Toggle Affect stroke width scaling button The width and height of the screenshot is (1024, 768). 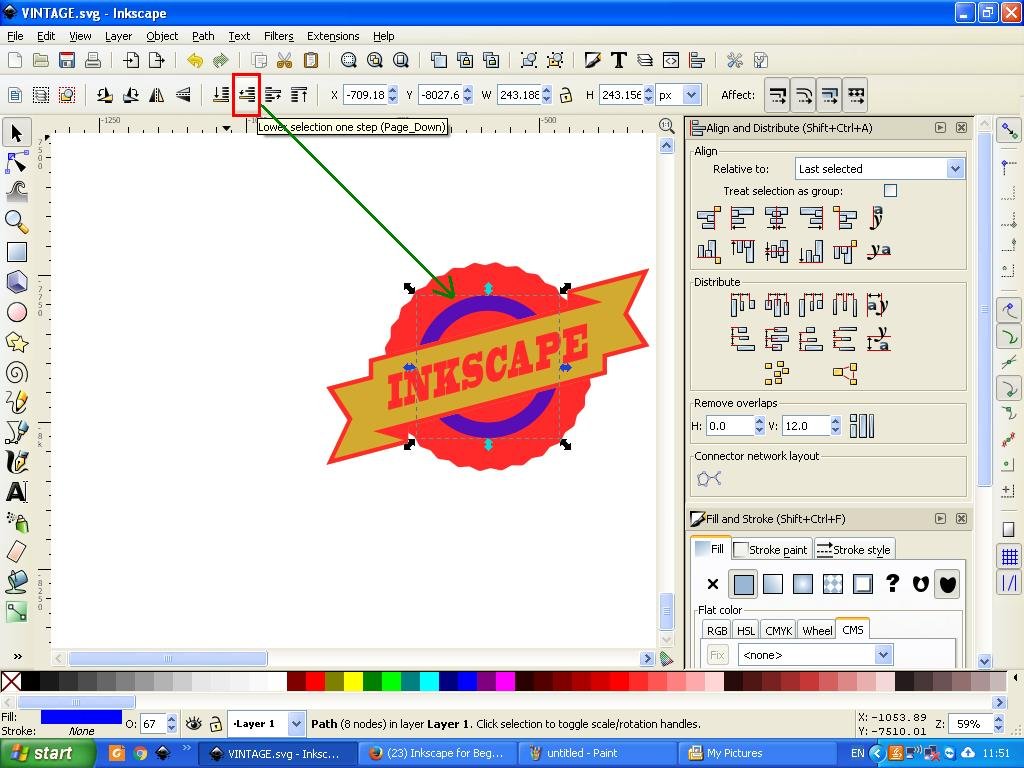coord(777,95)
